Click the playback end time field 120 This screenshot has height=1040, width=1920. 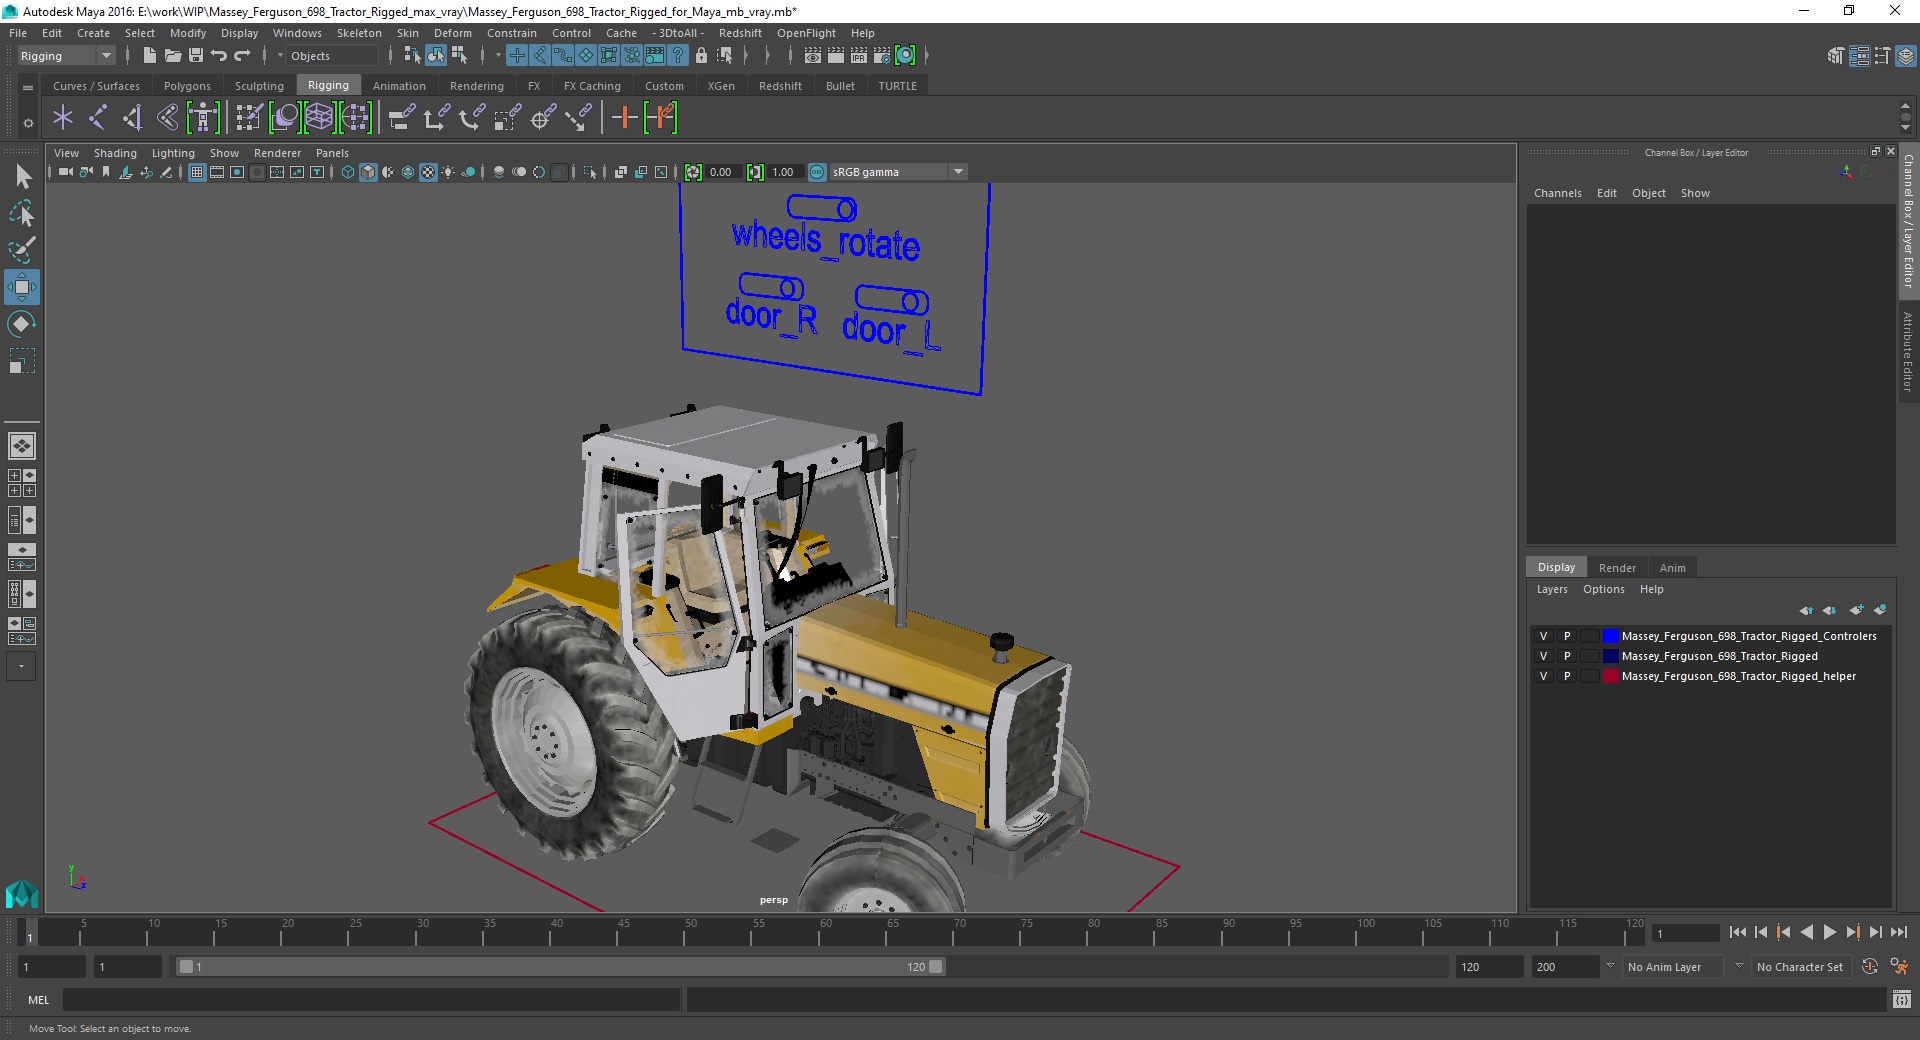pos(1488,967)
